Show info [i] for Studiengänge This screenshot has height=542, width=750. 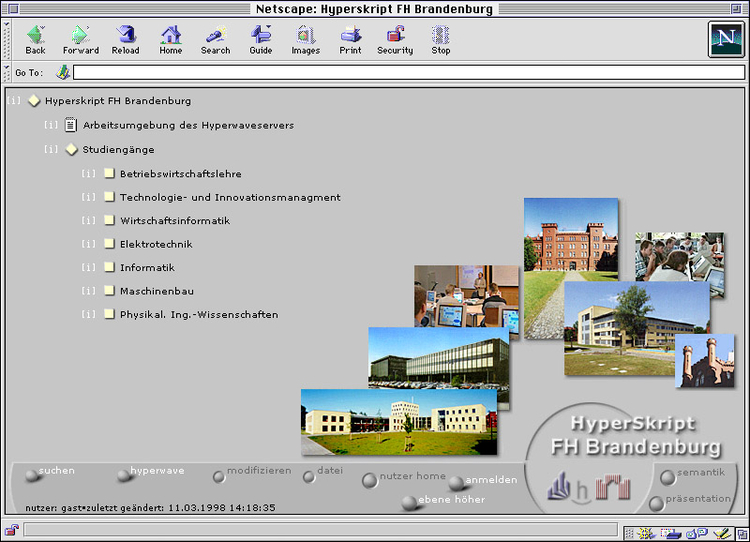(x=51, y=149)
